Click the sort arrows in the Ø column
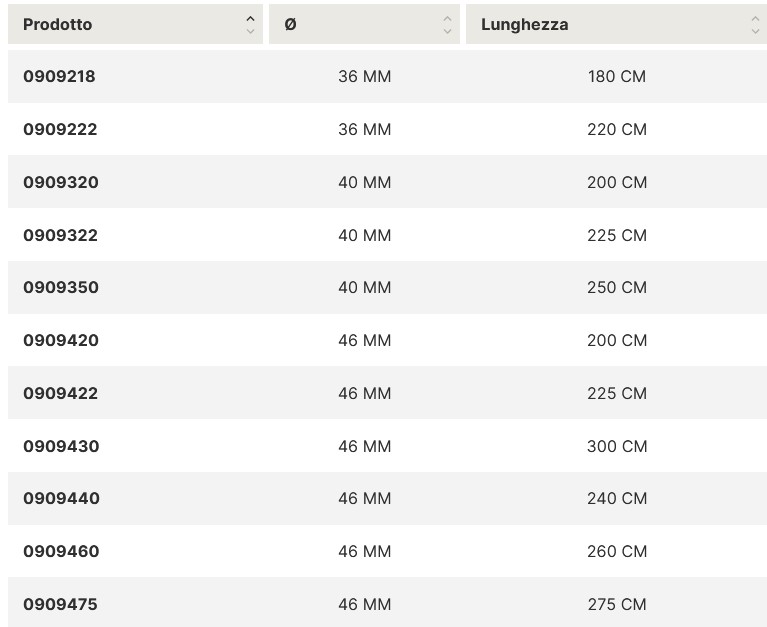This screenshot has width=767, height=627. point(447,25)
